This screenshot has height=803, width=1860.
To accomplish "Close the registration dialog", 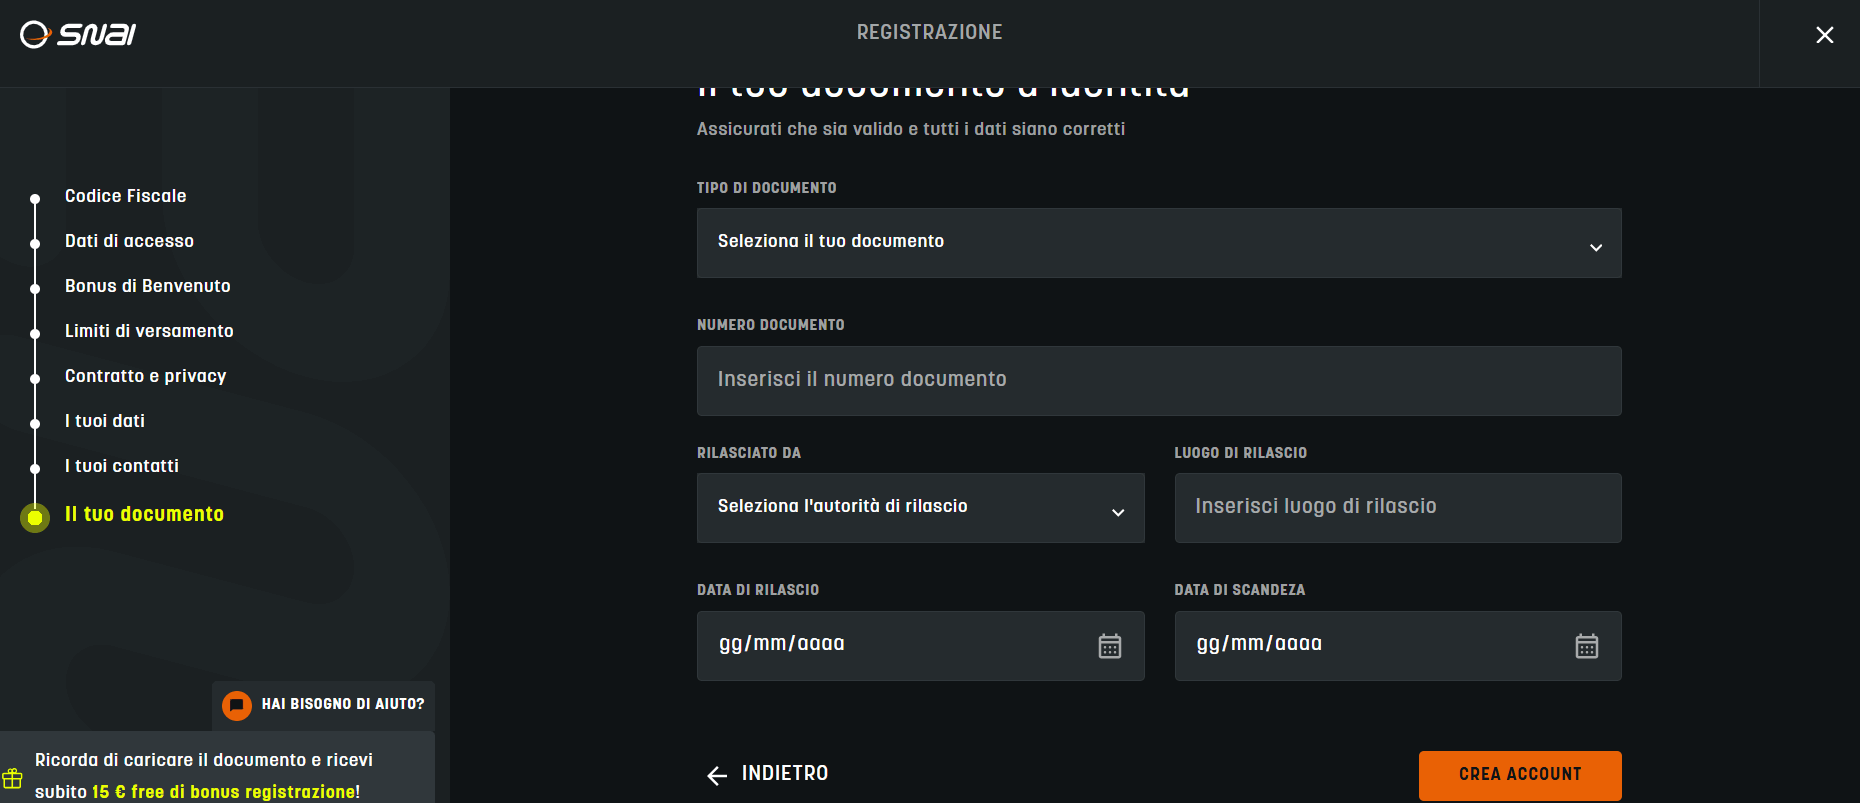I will [1824, 35].
